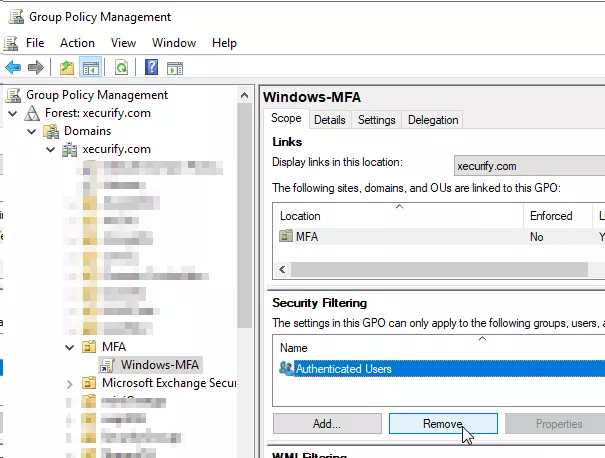The image size is (605, 458).
Task: Sort links by Location column header
Action: [x=399, y=216]
